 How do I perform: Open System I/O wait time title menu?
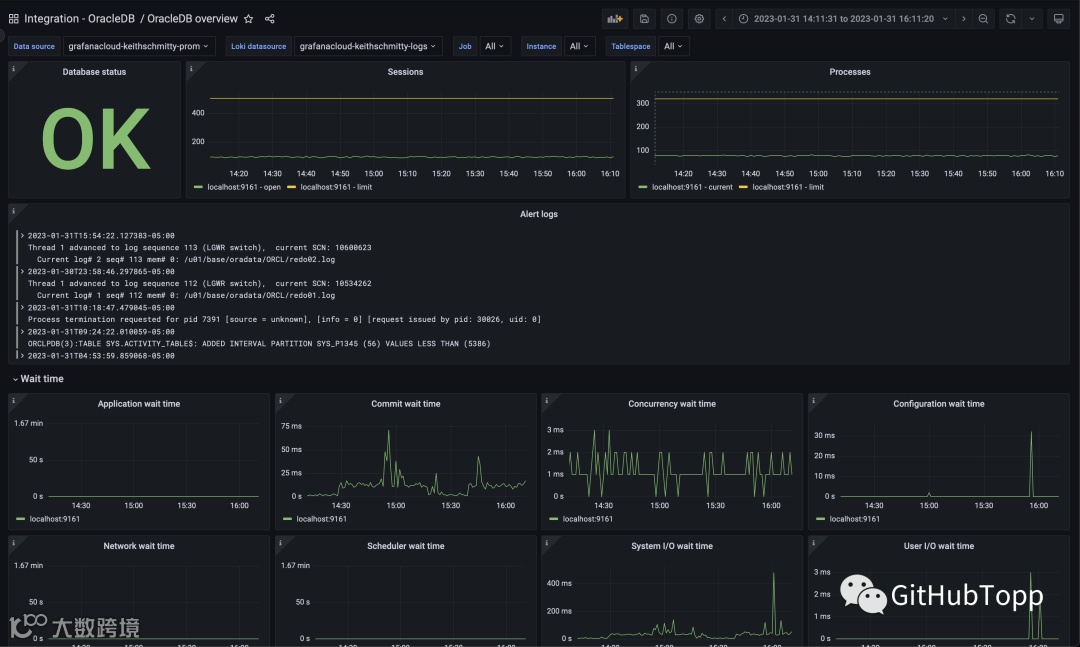pyautogui.click(x=672, y=546)
